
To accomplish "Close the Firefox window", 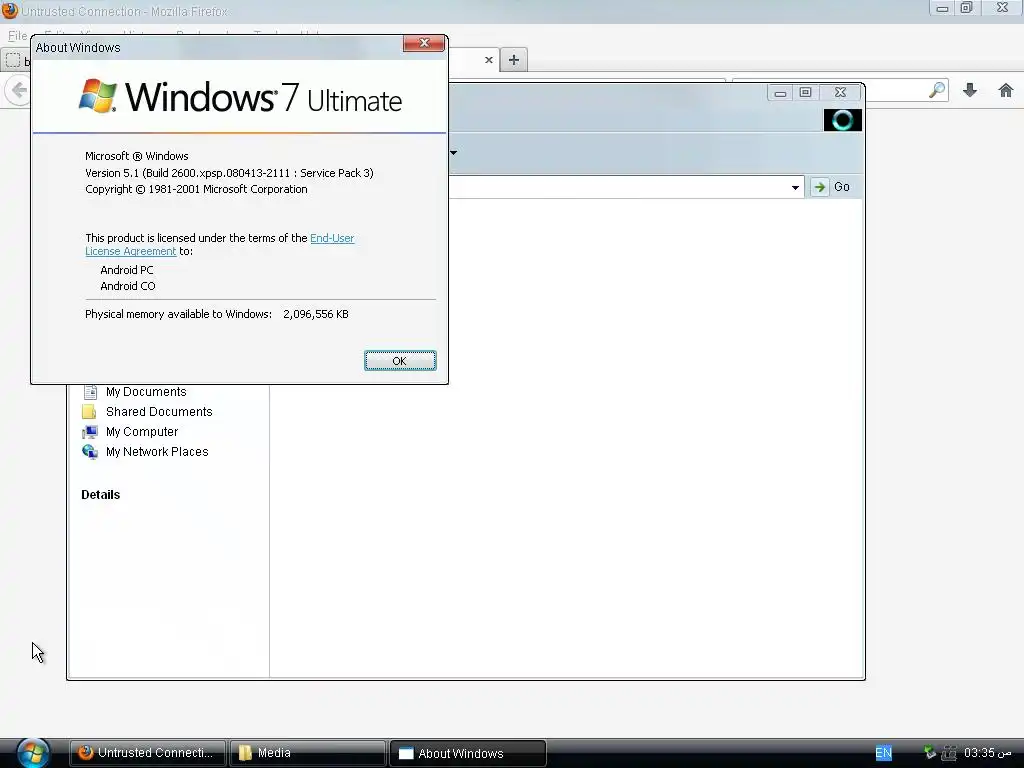I will 1002,8.
